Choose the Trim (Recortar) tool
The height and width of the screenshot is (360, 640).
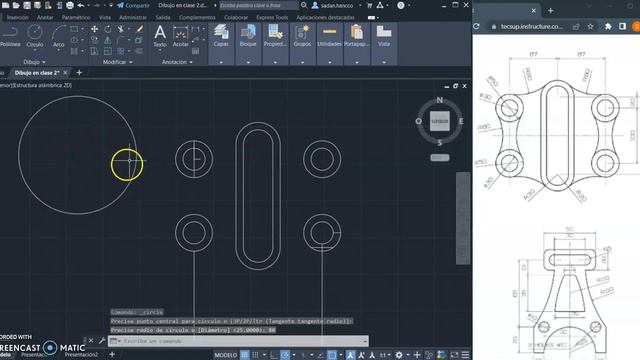click(121, 29)
